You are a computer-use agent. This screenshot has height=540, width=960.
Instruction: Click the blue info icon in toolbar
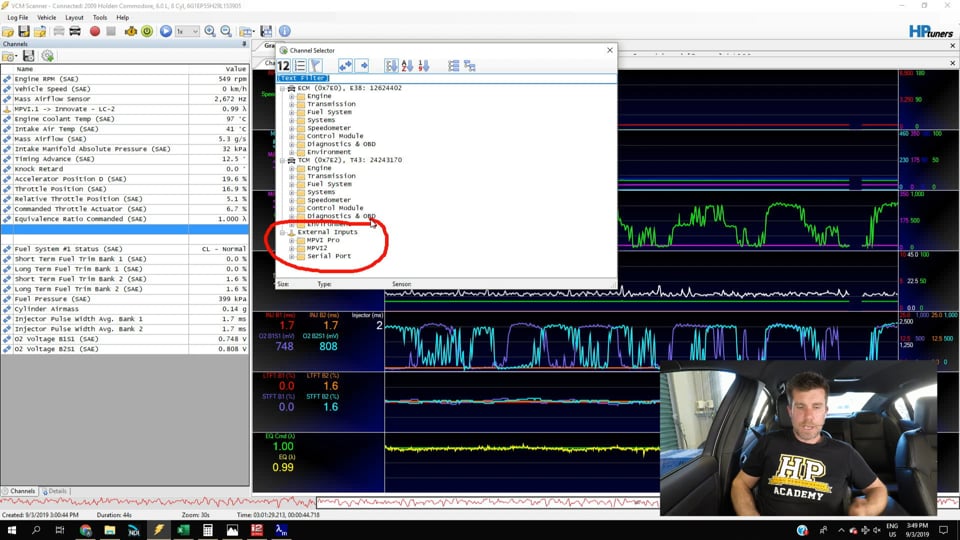pyautogui.click(x=285, y=31)
